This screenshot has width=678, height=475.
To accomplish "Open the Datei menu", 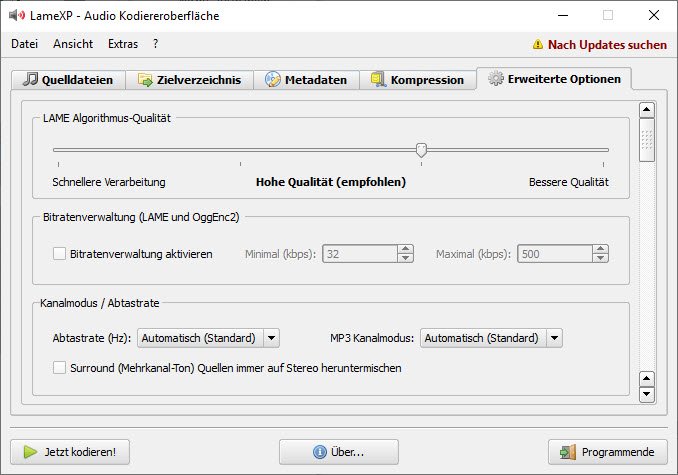I will [24, 44].
